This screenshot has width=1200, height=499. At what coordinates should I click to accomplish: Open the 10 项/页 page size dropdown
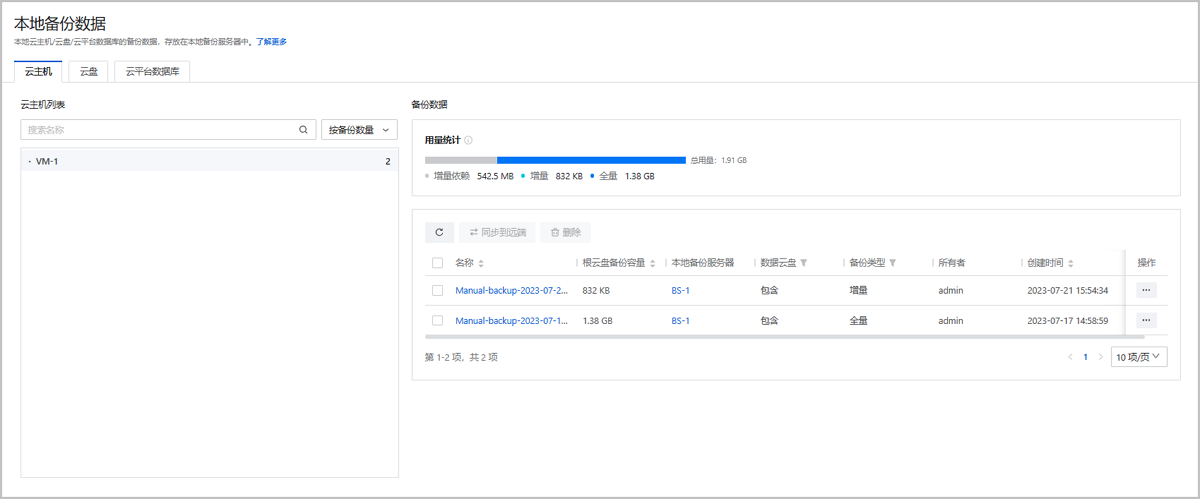[1140, 357]
